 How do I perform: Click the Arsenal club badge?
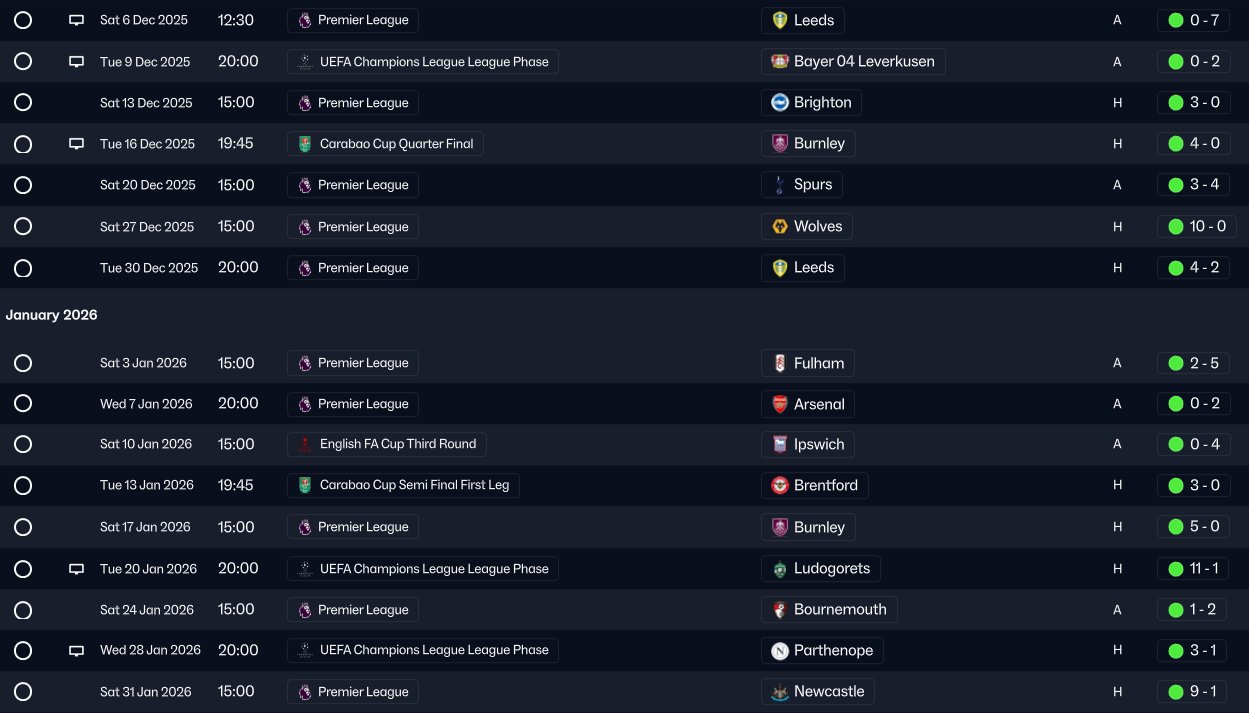pos(780,404)
